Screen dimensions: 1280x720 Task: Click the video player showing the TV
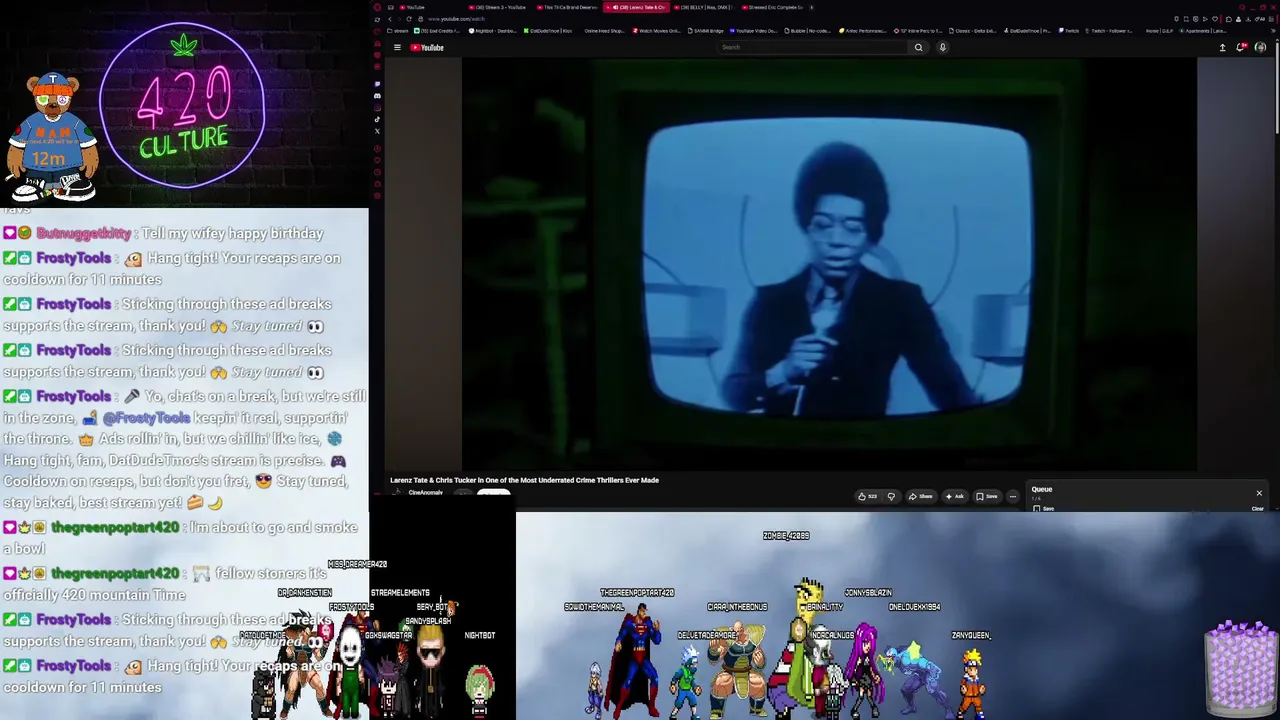(828, 265)
